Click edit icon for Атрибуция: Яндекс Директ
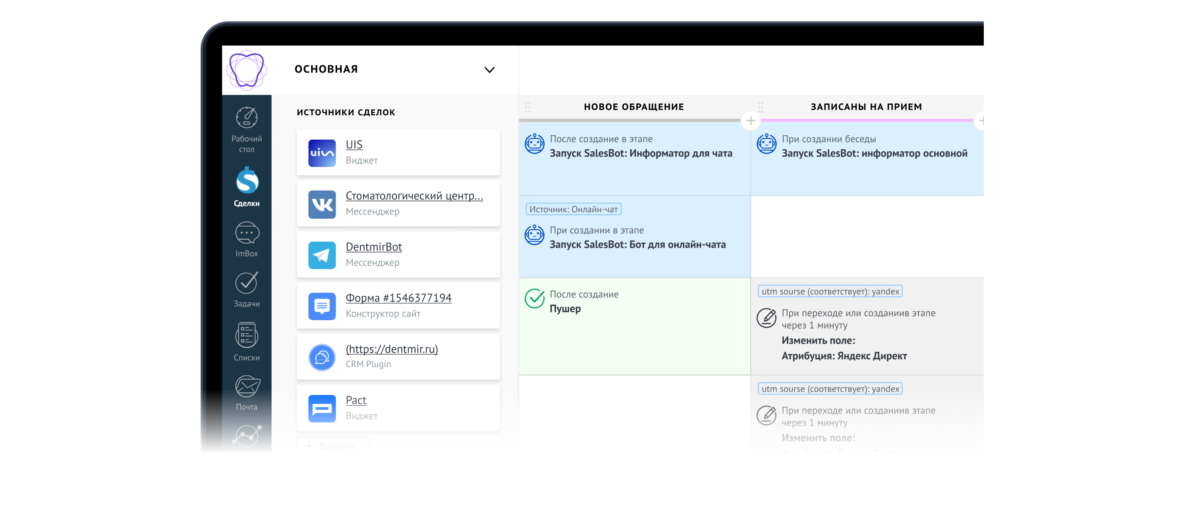 [766, 318]
